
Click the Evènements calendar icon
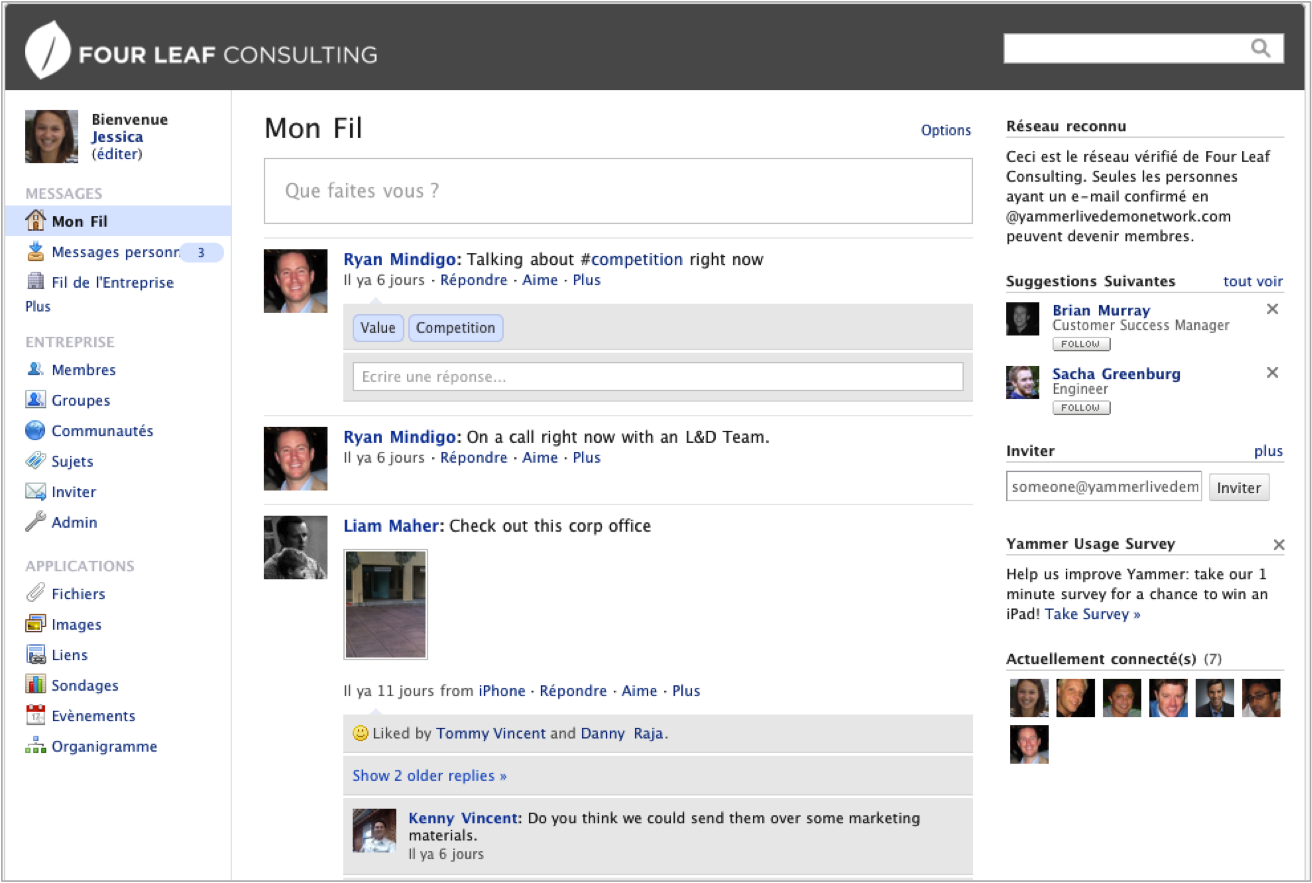[x=36, y=715]
